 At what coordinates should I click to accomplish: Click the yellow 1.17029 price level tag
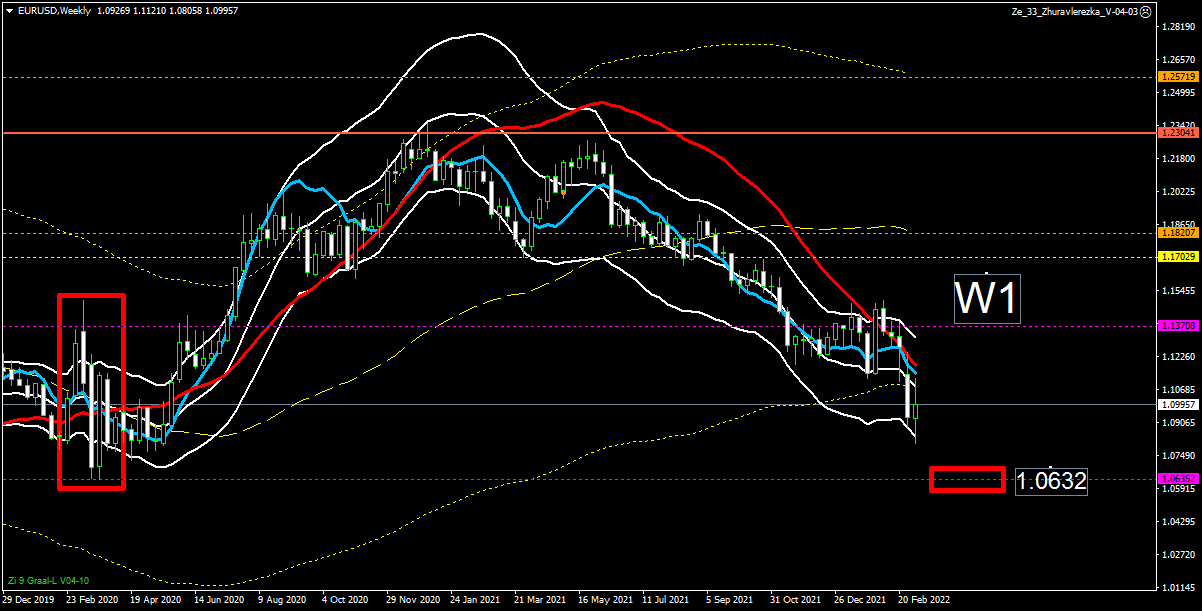point(1178,257)
